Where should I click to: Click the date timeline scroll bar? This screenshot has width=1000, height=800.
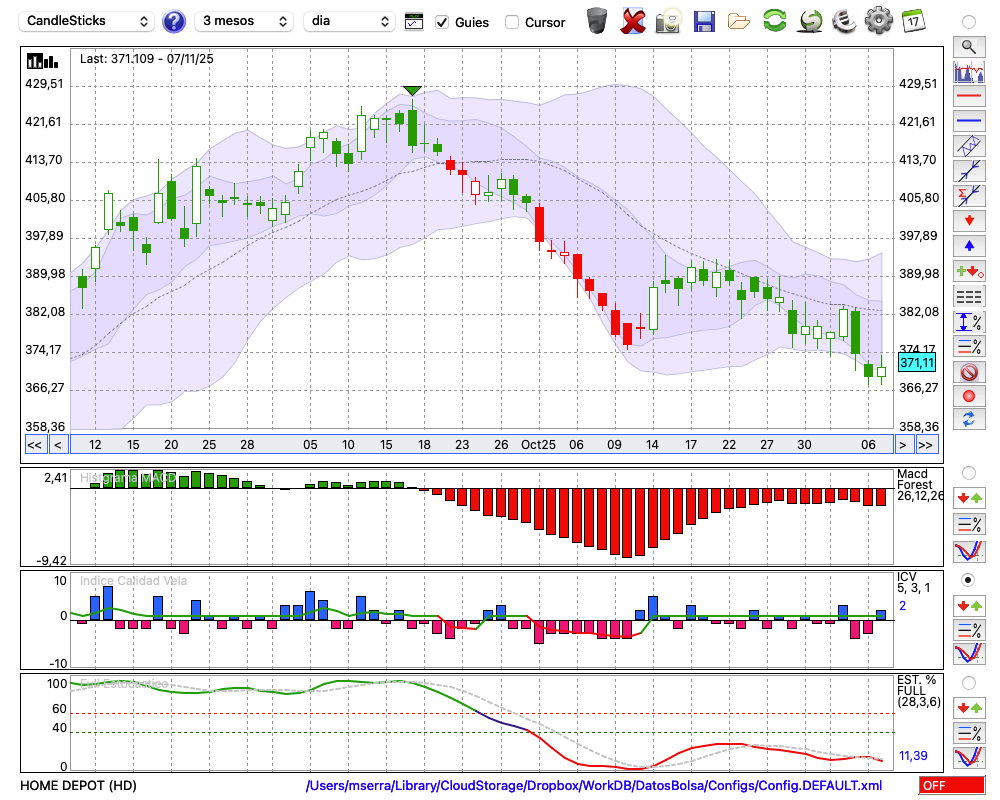coord(480,445)
